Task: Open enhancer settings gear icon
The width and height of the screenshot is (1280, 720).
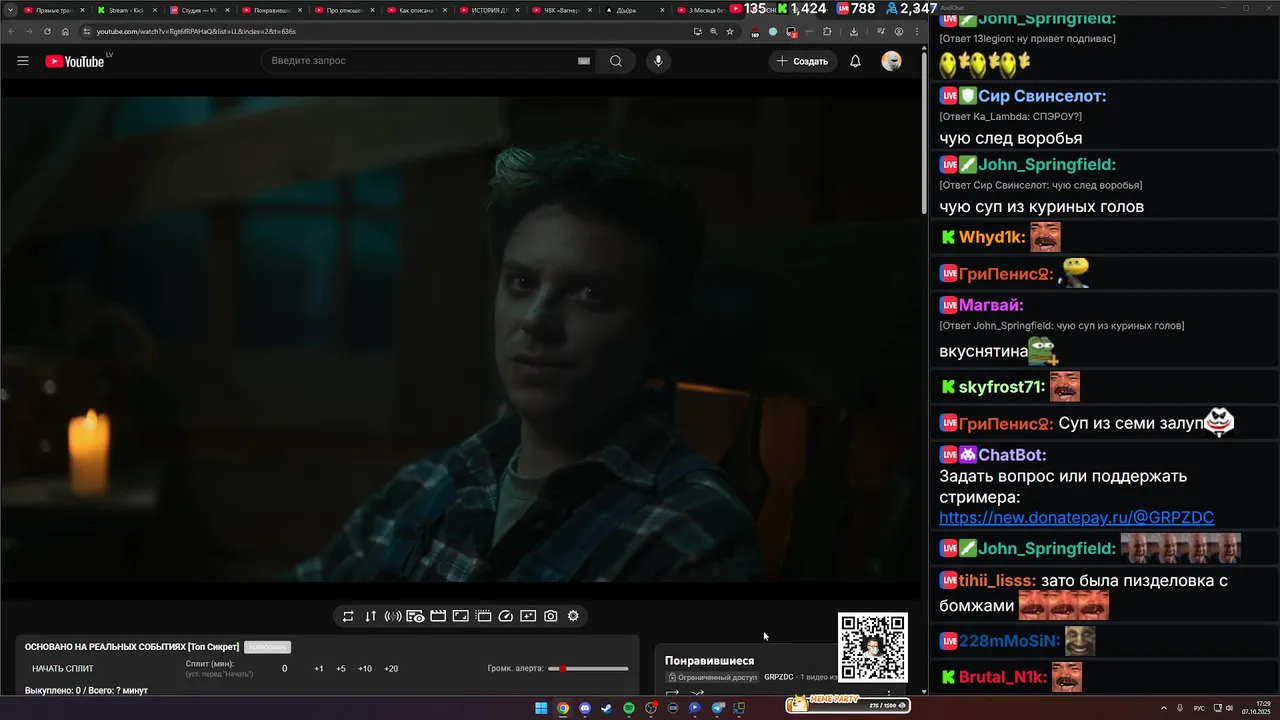Action: (x=573, y=616)
